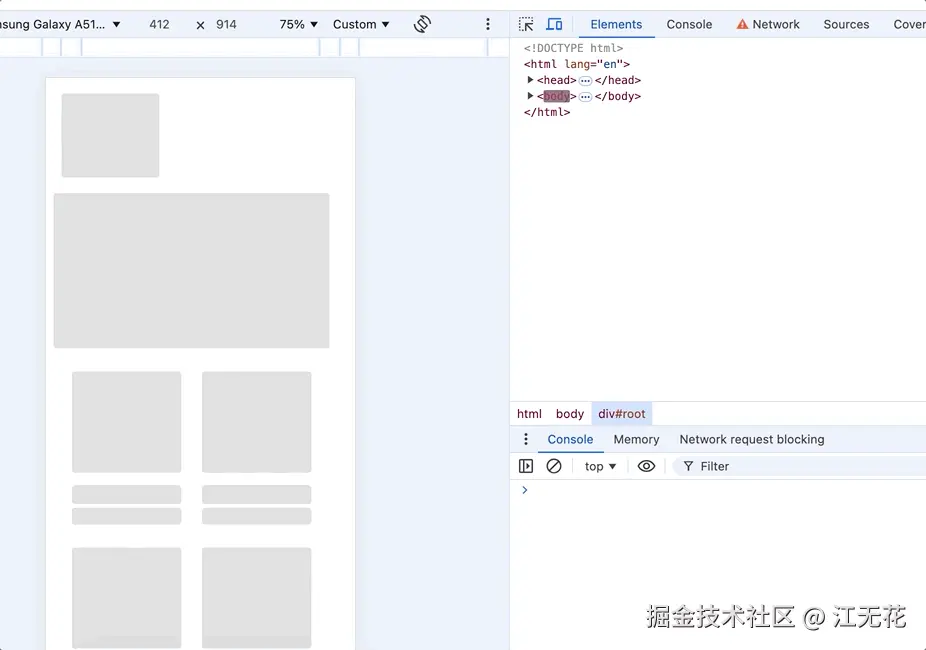The image size is (926, 650).
Task: Switch to the top Console panel tab
Action: pos(689,24)
